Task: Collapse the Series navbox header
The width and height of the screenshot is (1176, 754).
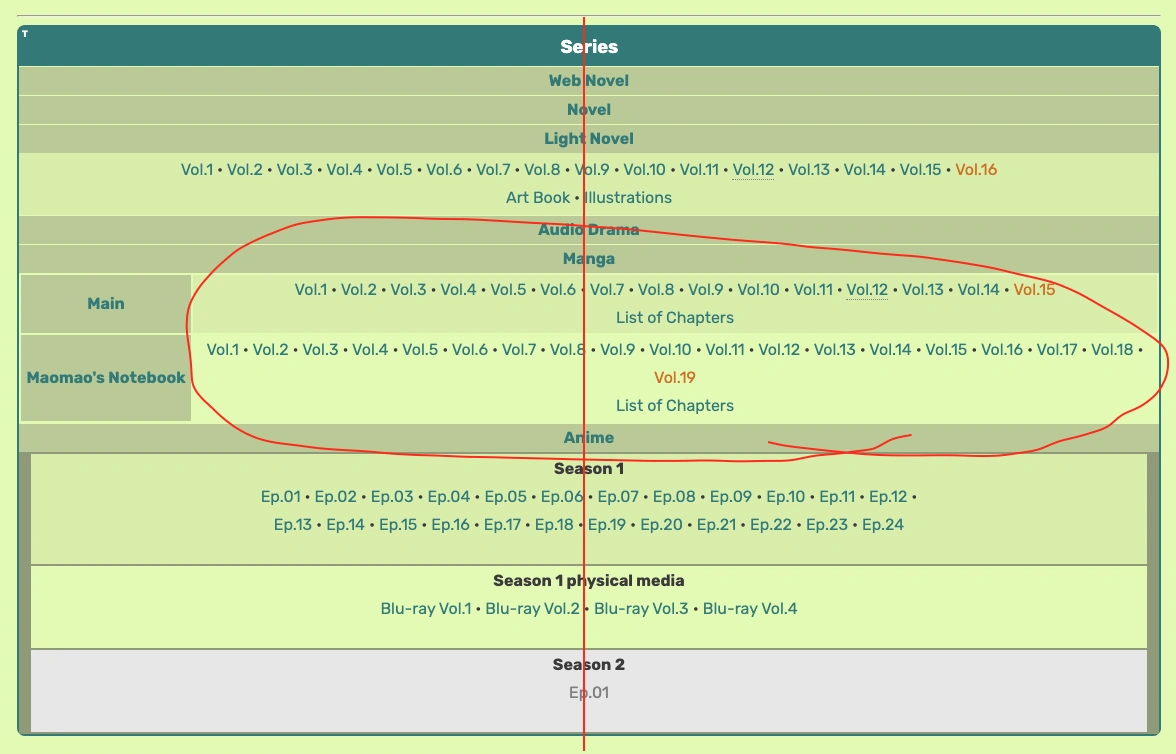Action: pyautogui.click(x=589, y=46)
